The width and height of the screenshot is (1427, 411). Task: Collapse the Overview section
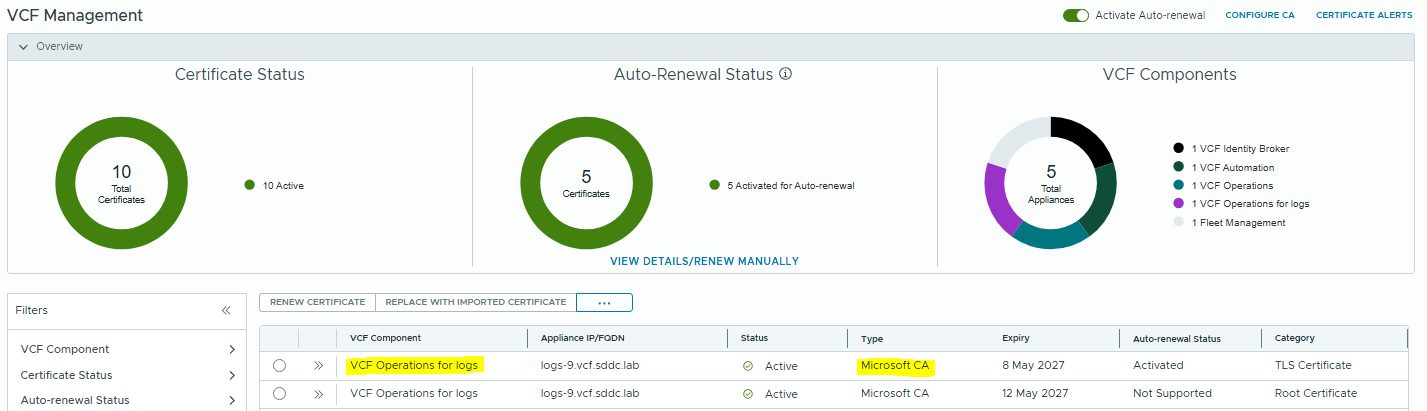(22, 46)
